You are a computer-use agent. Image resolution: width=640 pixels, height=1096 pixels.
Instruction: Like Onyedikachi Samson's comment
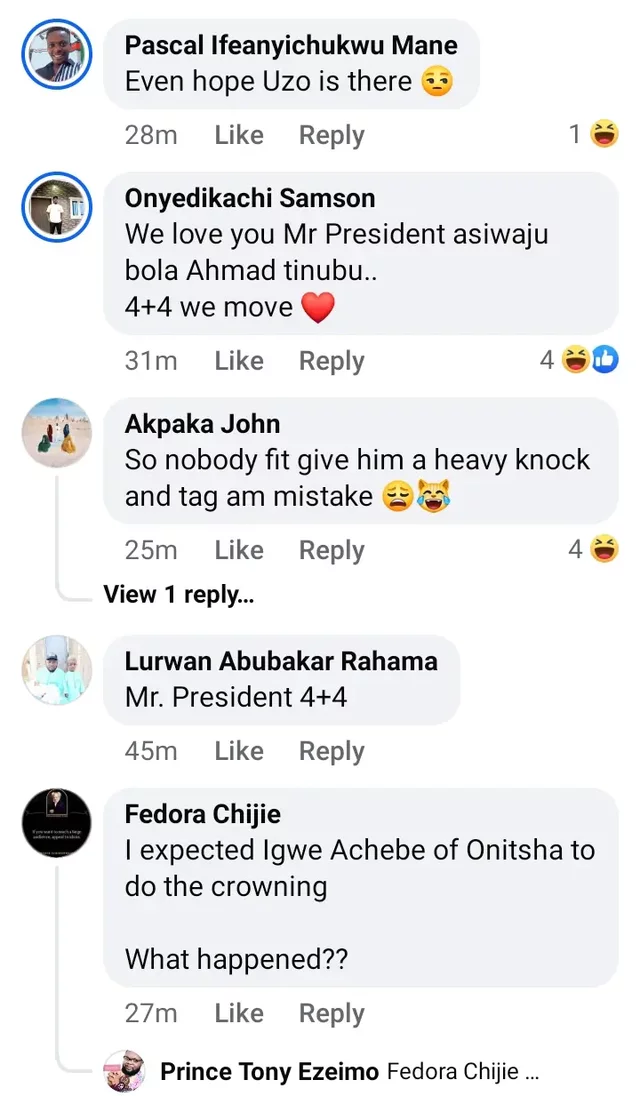[239, 361]
